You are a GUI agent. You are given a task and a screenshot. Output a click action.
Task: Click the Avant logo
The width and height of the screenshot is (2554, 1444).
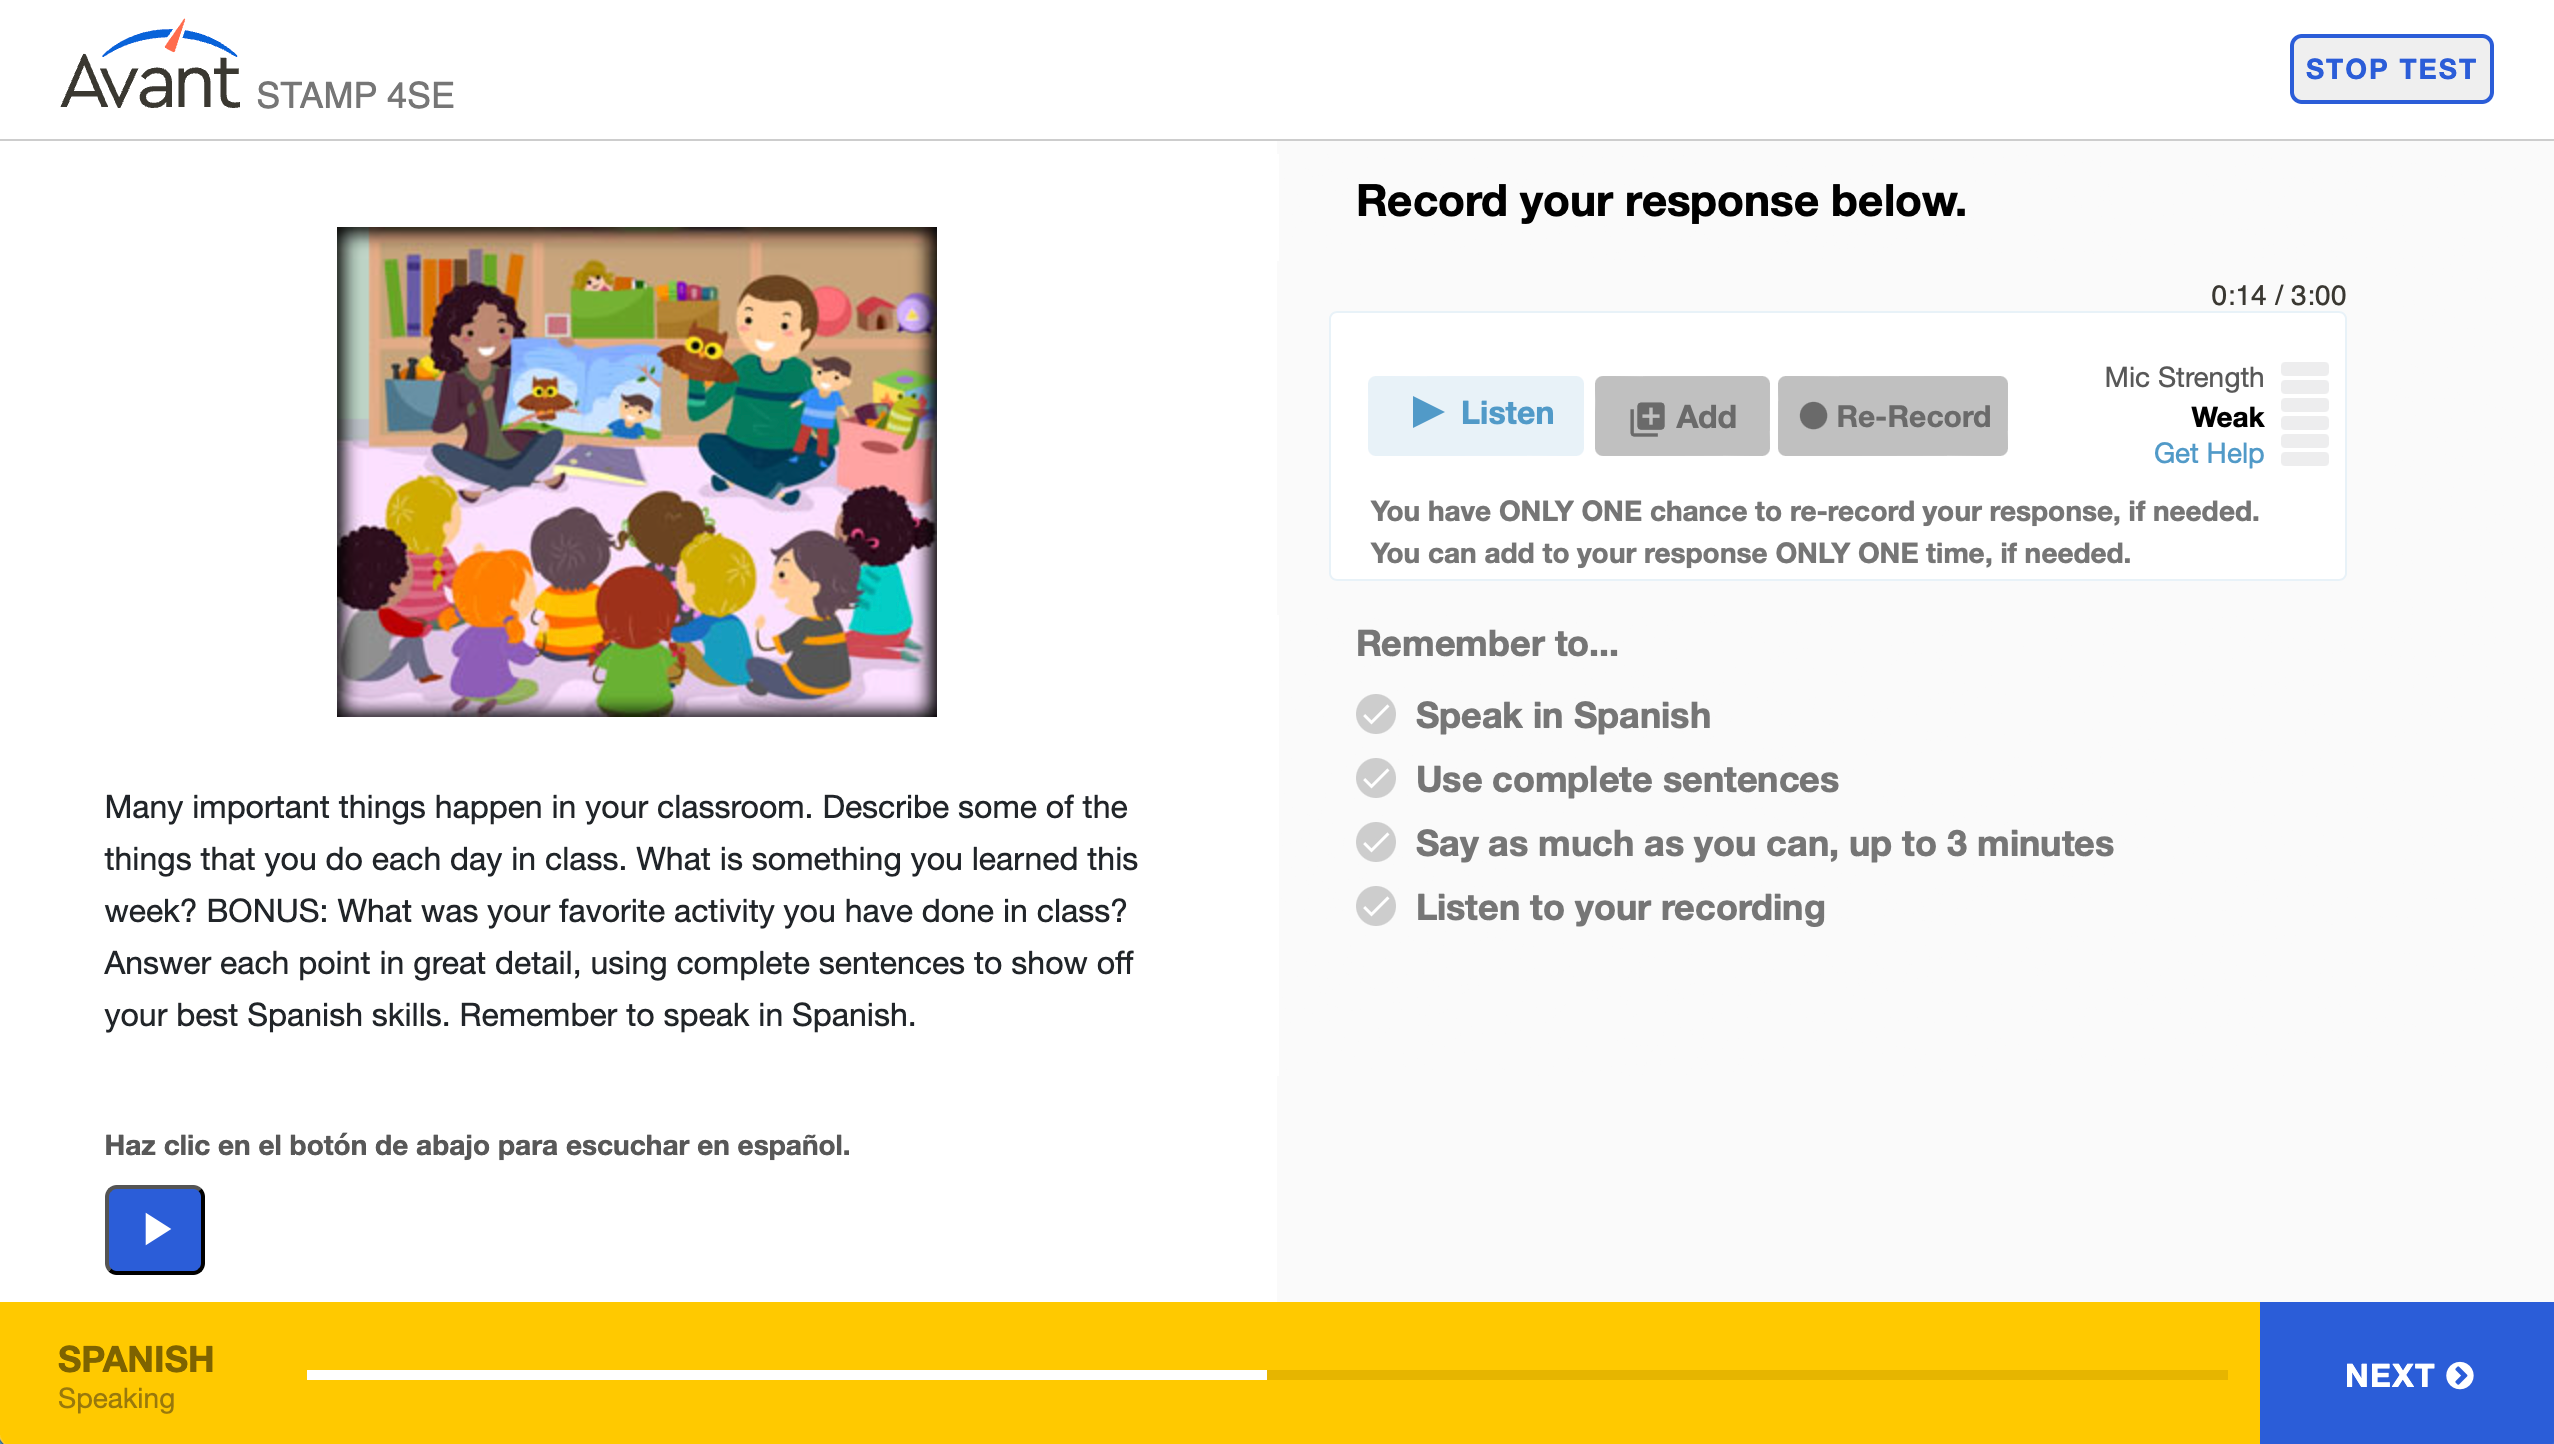pos(151,68)
